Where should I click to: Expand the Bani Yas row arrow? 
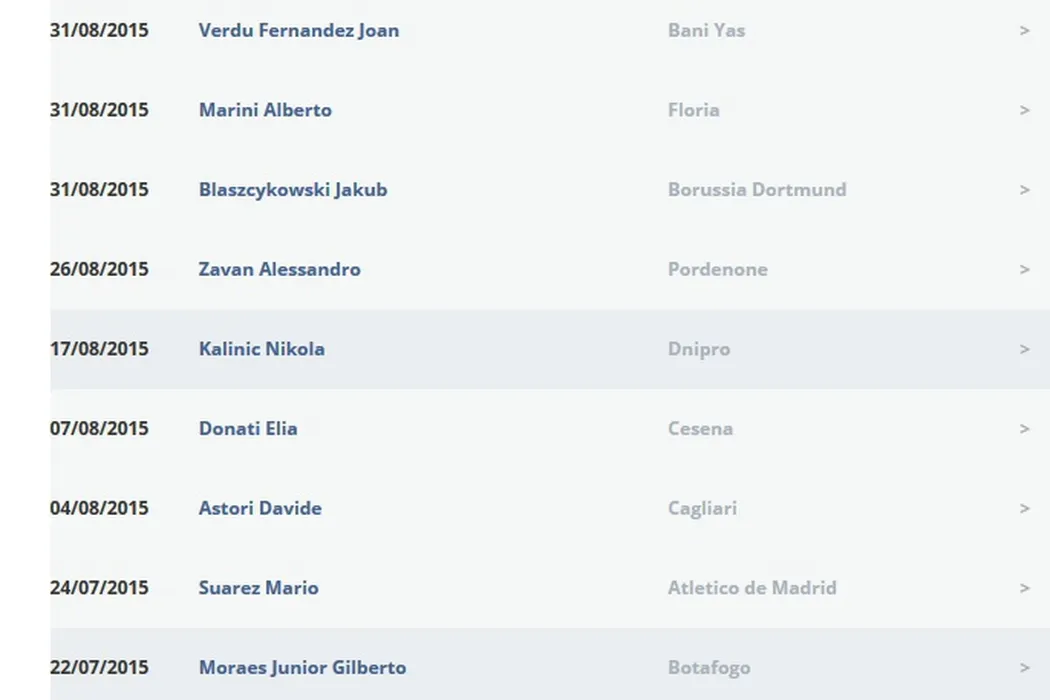(x=1024, y=30)
